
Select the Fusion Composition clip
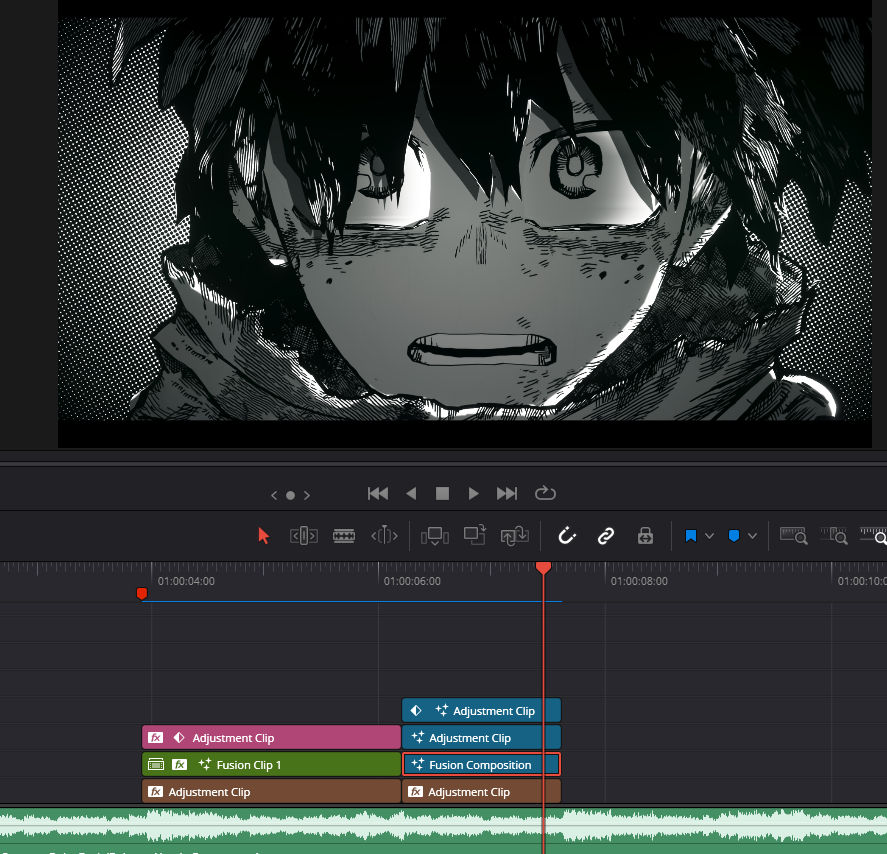pos(481,765)
